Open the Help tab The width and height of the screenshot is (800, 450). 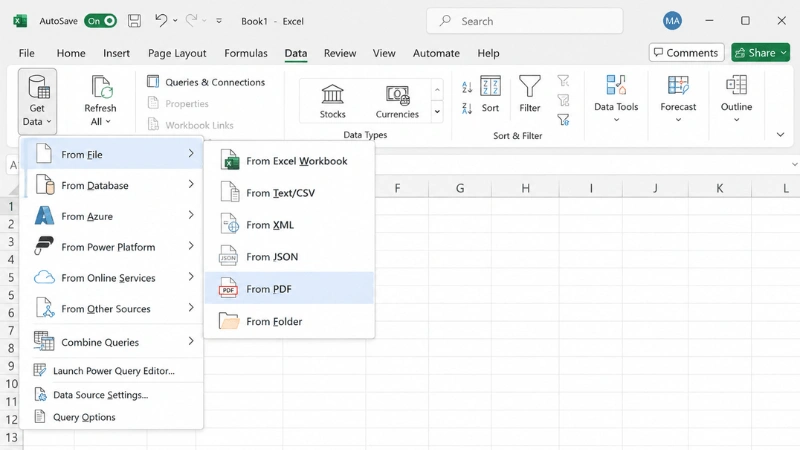(x=488, y=53)
